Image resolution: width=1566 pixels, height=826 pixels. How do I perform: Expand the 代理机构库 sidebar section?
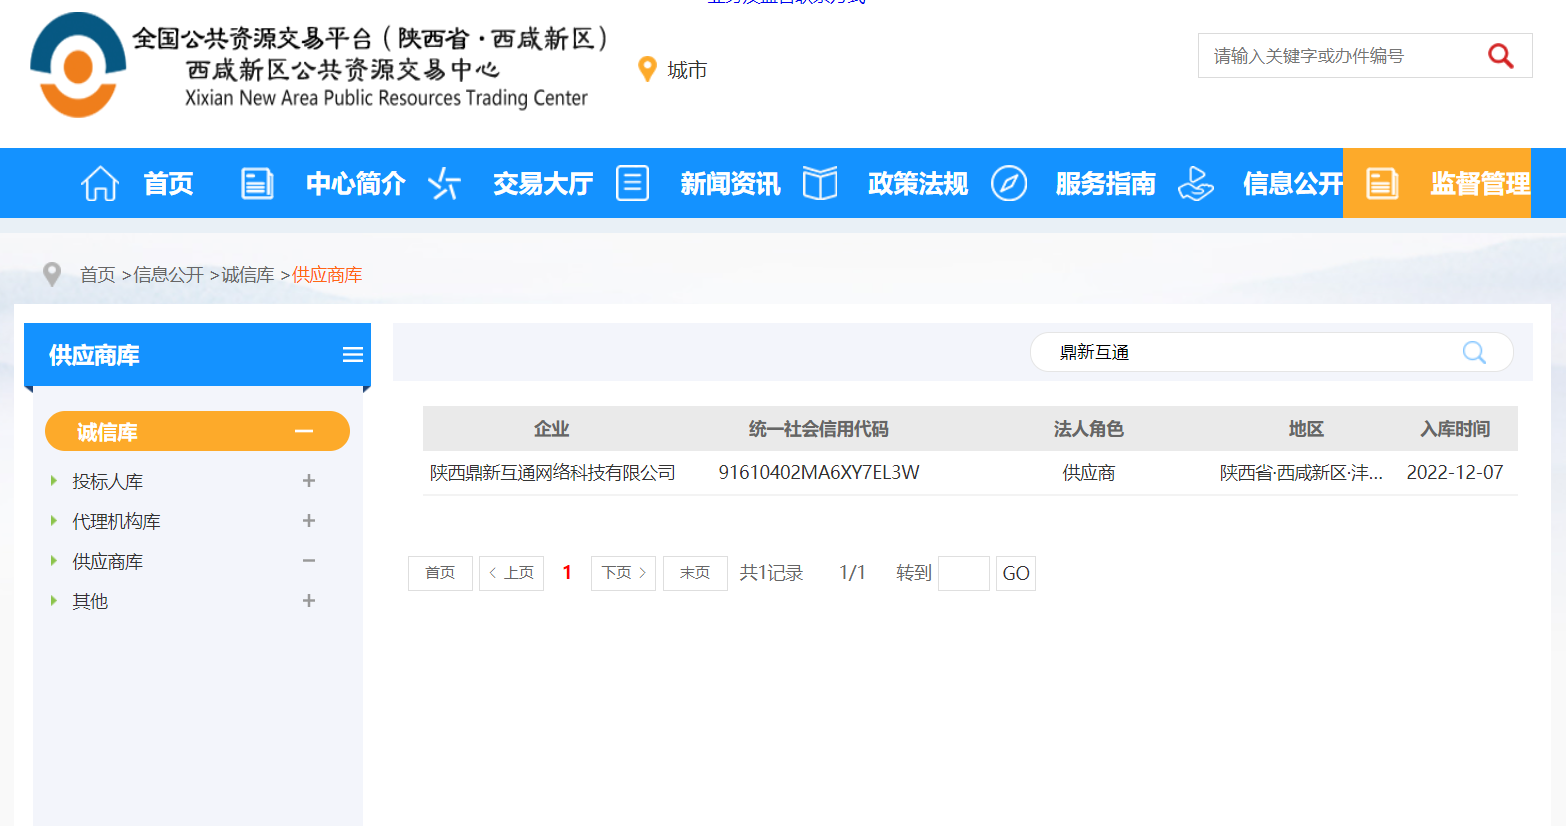click(x=308, y=521)
